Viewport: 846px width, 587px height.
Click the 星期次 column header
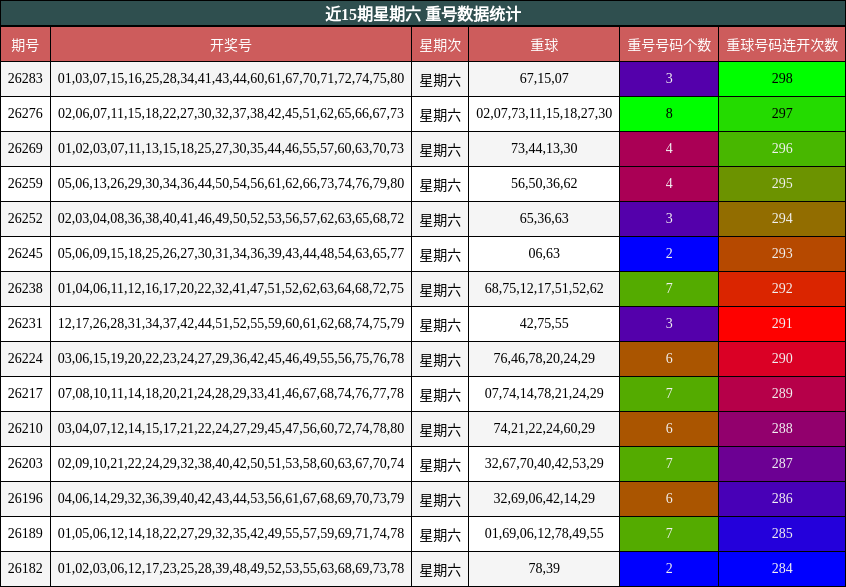point(440,44)
